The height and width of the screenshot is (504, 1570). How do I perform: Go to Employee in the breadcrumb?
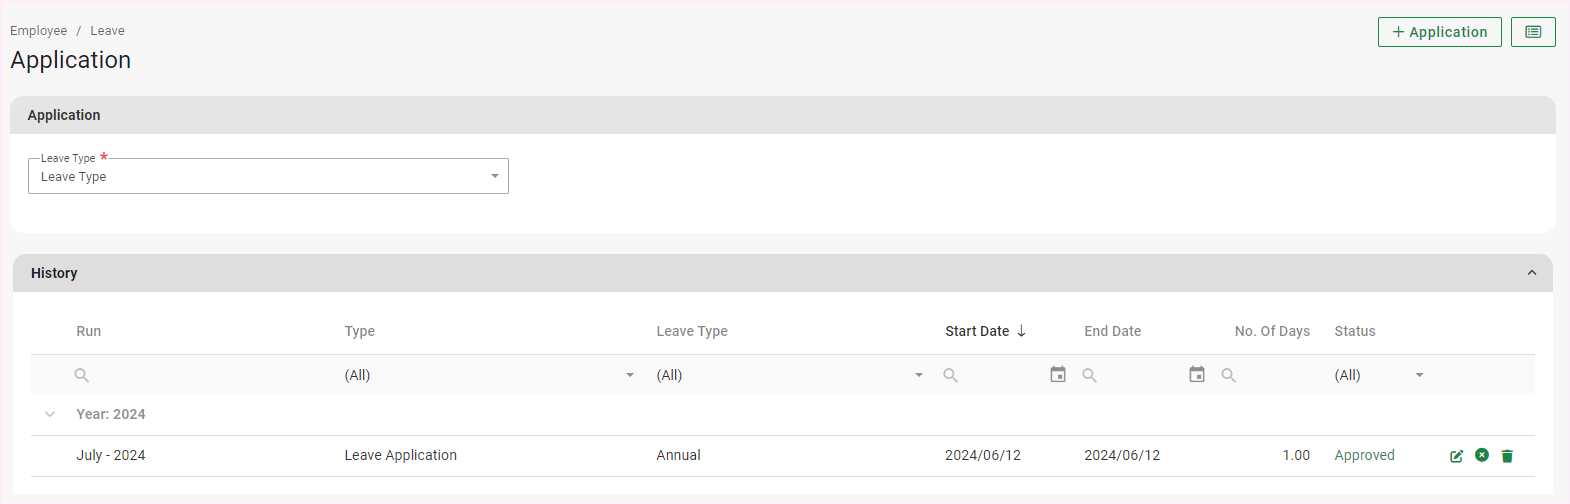coord(39,31)
